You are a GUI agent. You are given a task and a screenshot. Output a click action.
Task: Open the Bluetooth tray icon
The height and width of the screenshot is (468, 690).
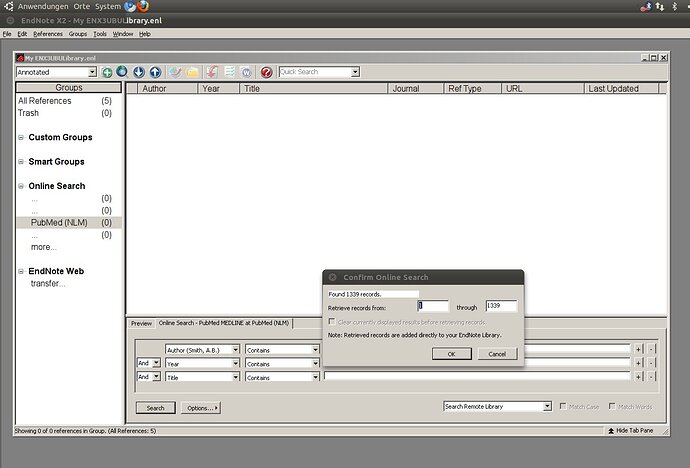pyautogui.click(x=675, y=6)
